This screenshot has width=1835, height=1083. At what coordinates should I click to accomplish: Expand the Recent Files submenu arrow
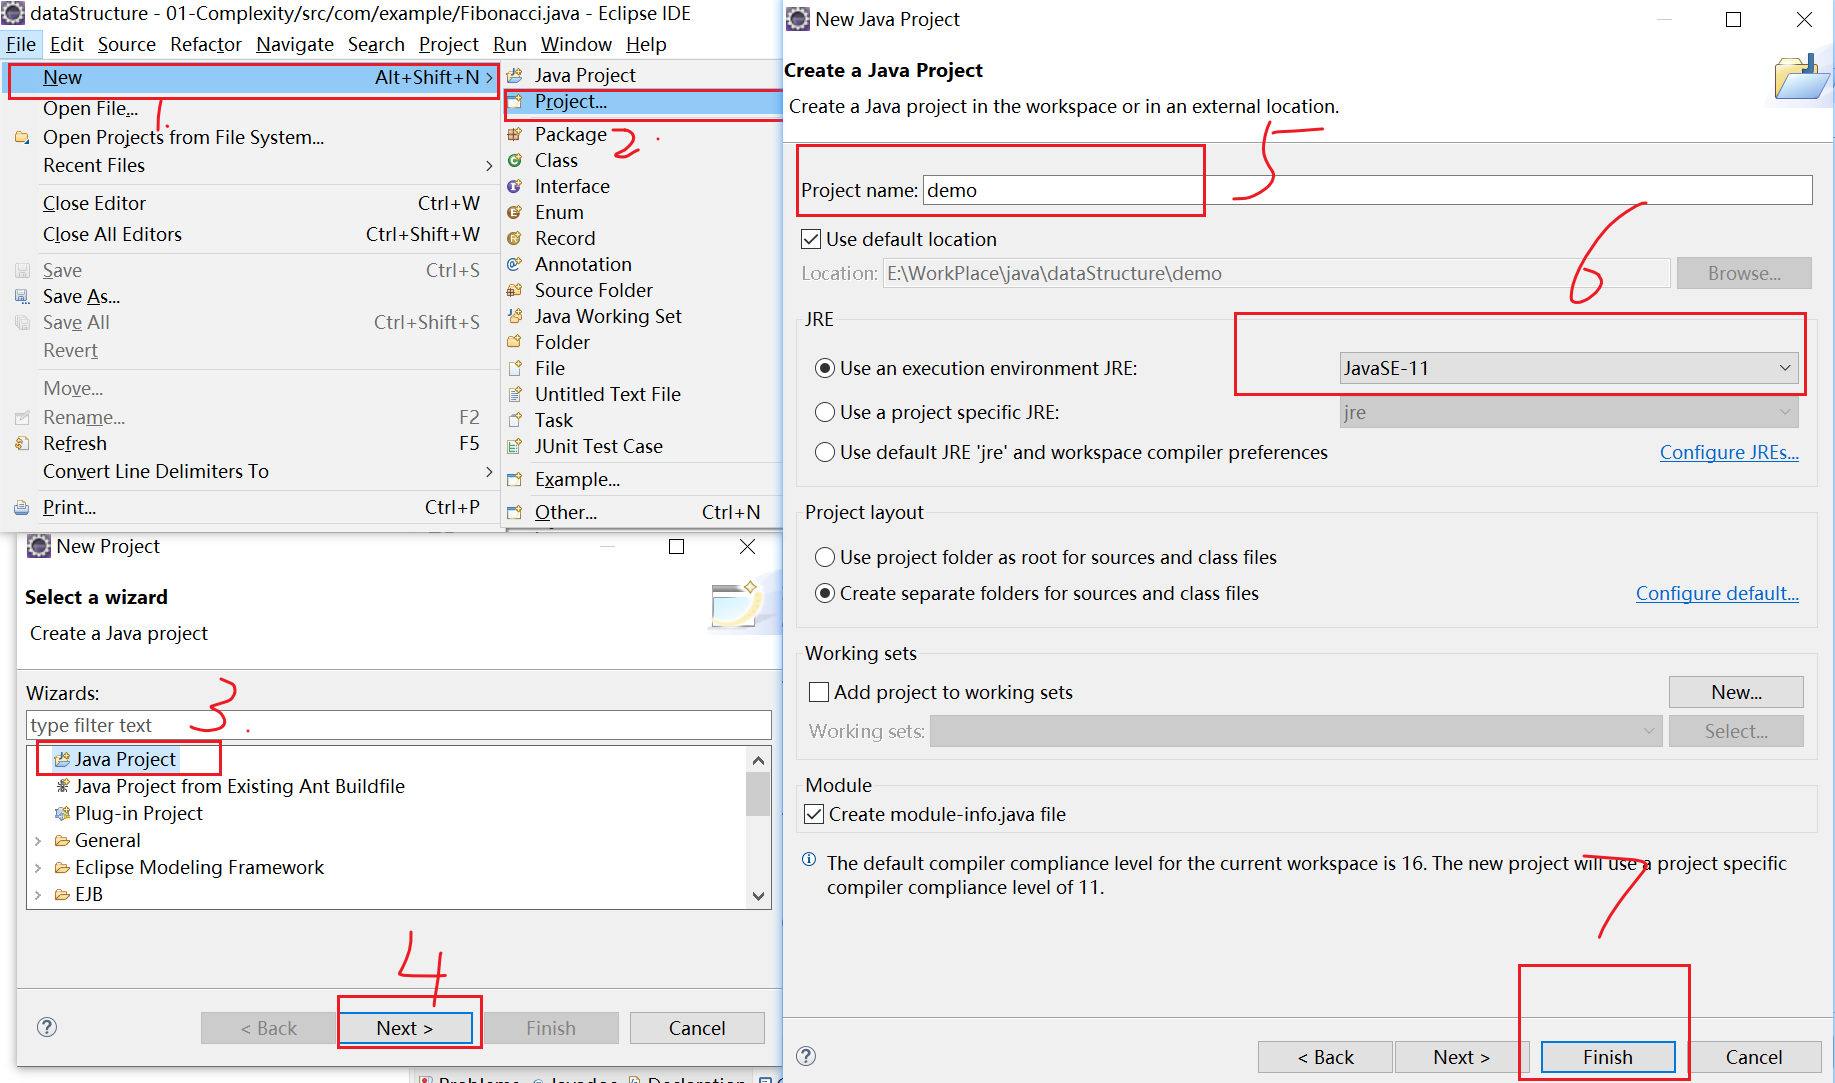click(488, 166)
